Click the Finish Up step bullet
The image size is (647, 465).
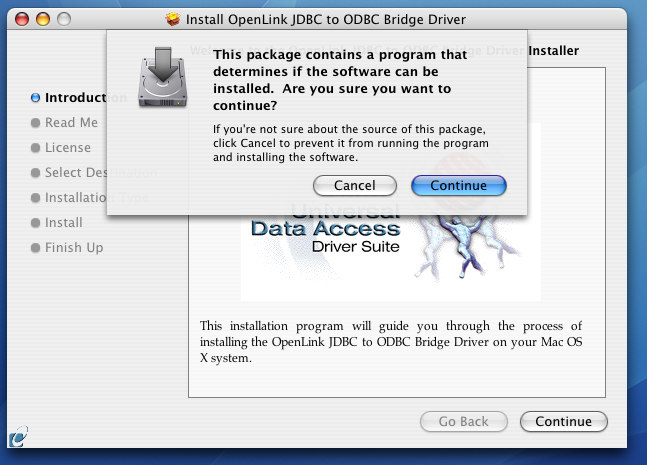[35, 248]
